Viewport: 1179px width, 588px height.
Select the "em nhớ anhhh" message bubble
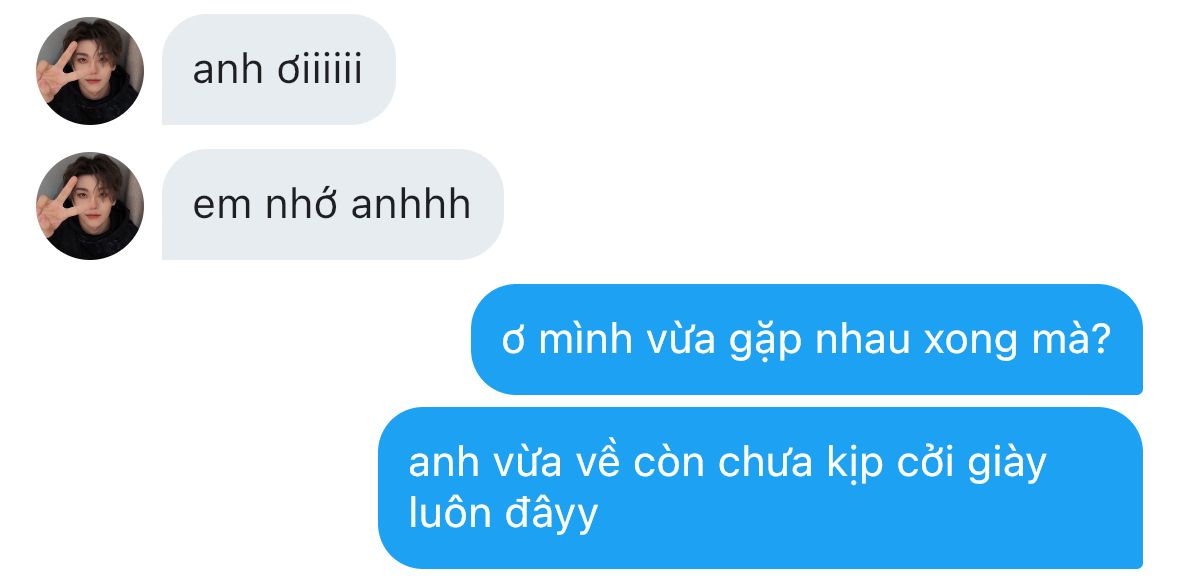[332, 205]
